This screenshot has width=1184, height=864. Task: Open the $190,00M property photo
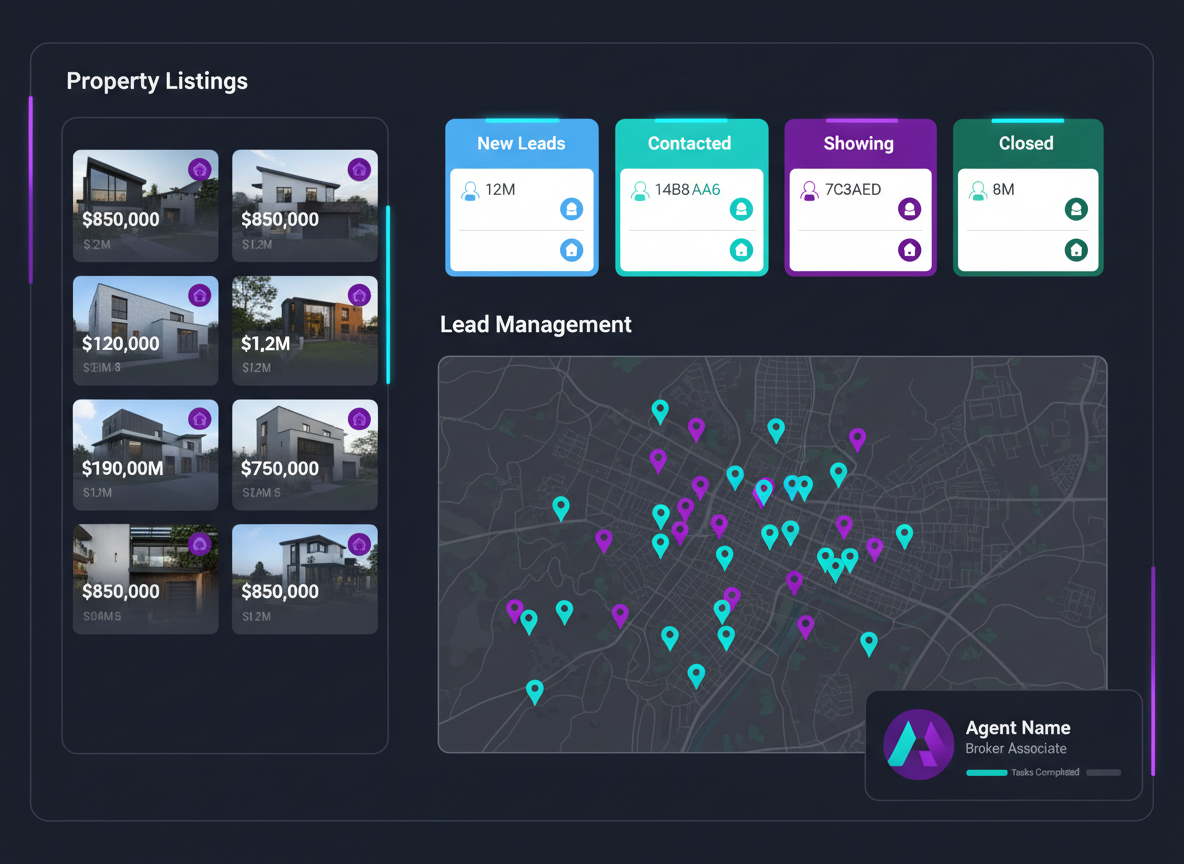click(146, 455)
